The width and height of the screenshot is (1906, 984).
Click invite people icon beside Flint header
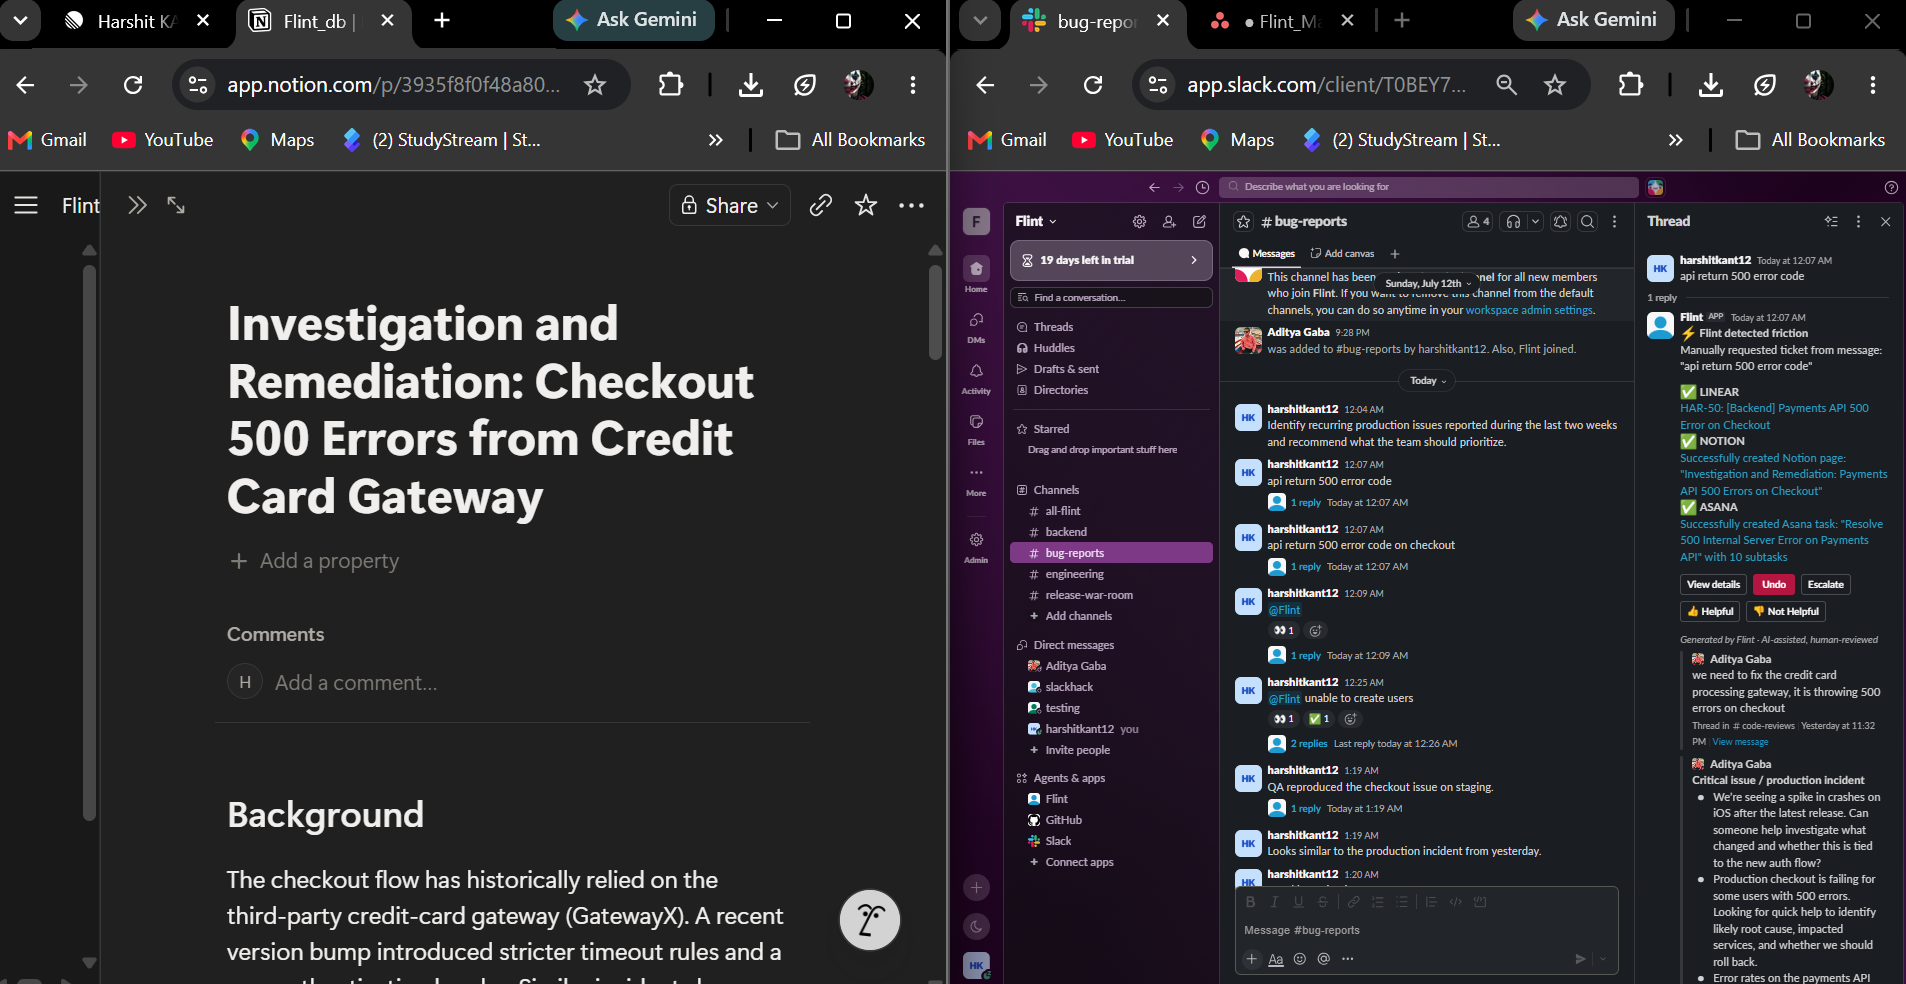[x=1169, y=221]
